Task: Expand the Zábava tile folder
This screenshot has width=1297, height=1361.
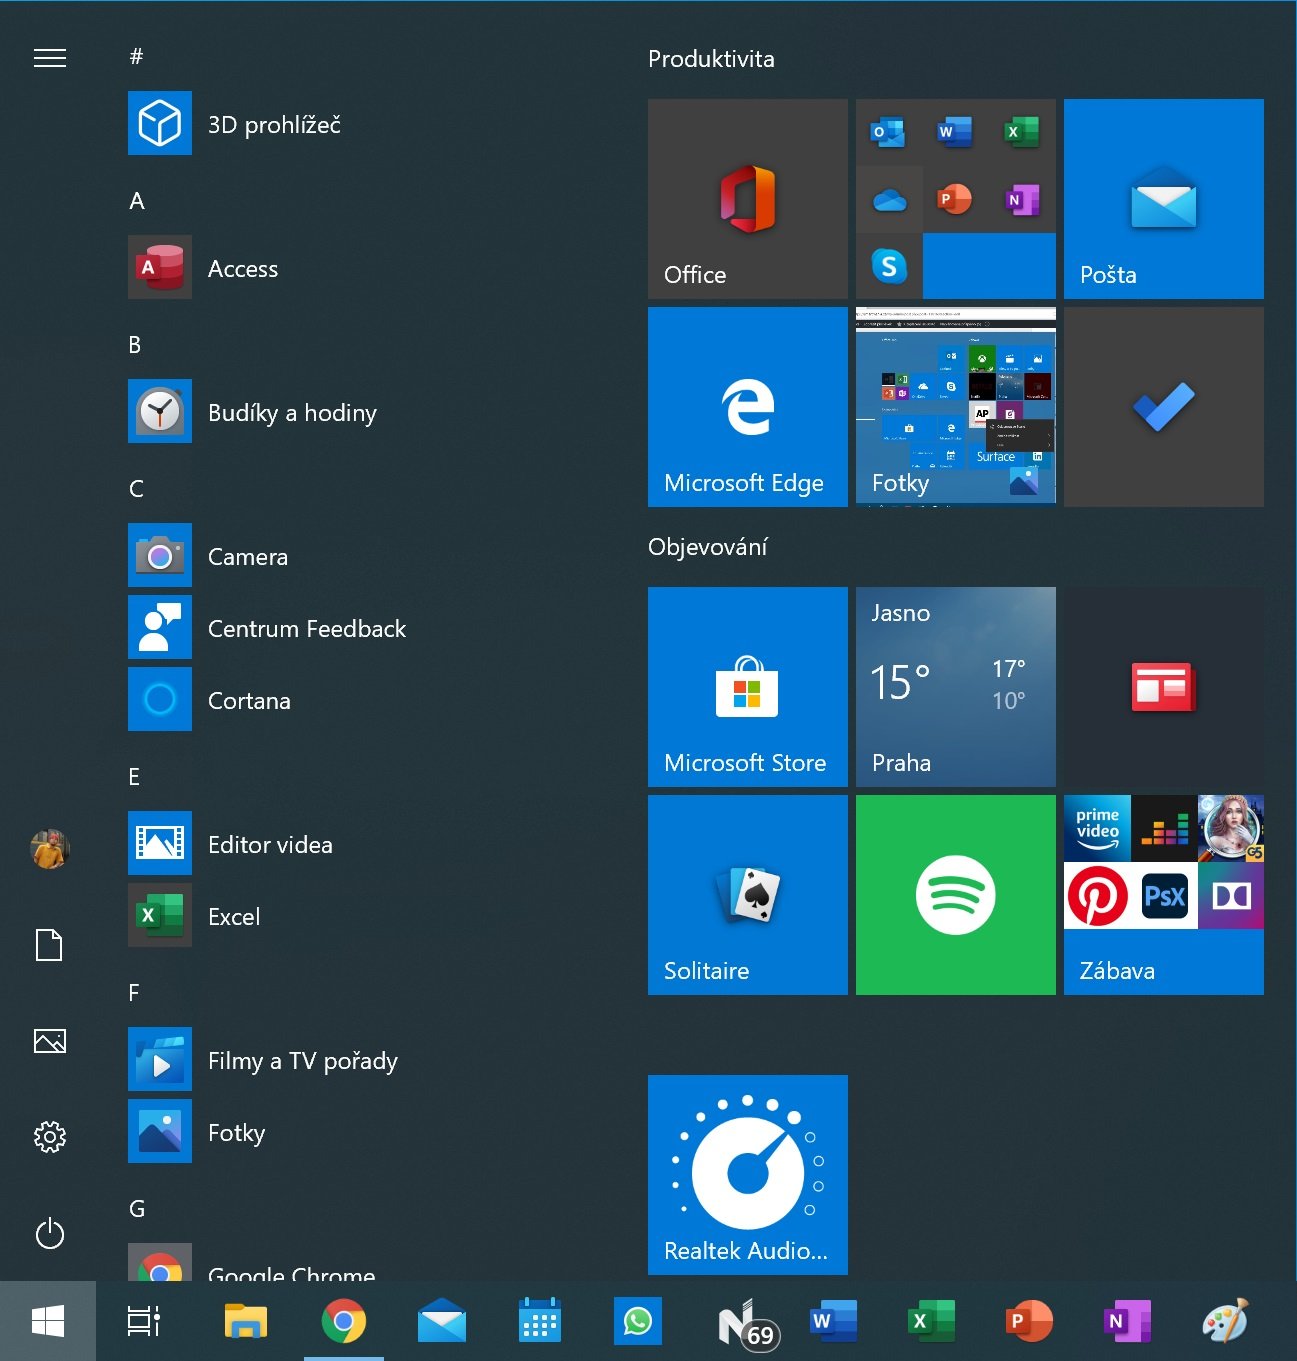Action: 1163,895
